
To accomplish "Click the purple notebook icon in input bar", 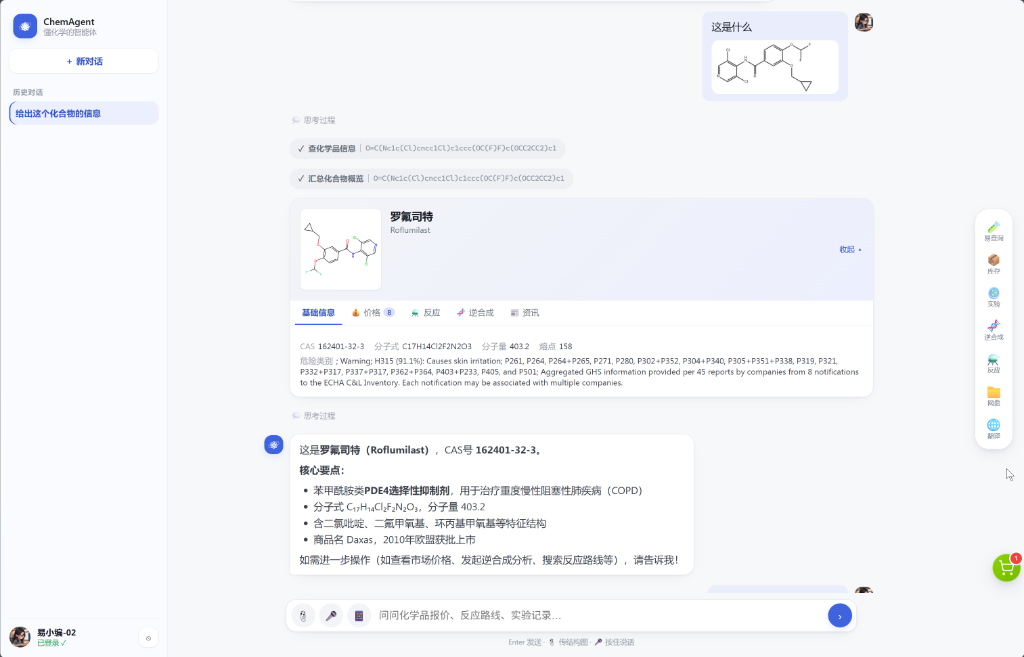I will click(359, 615).
